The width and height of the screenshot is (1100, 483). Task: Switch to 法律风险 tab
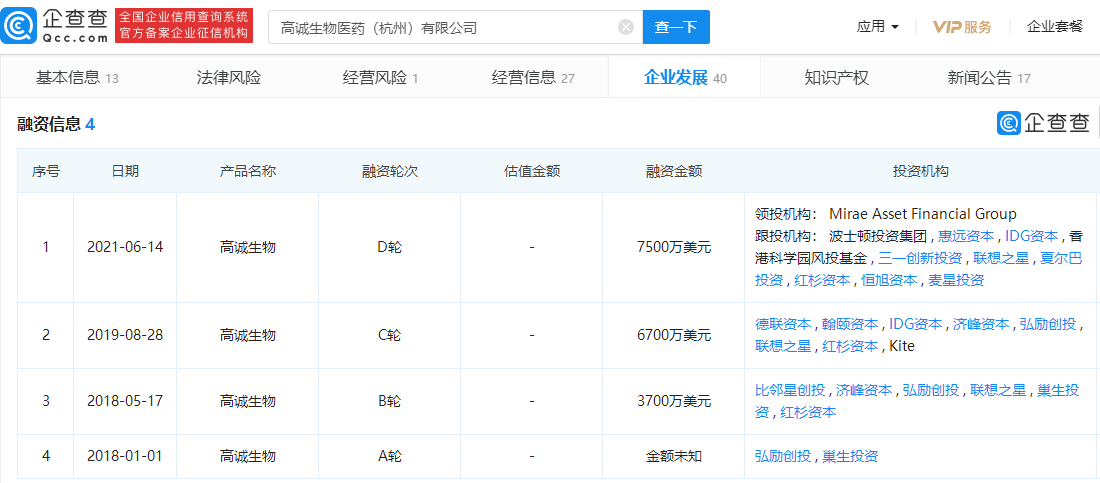tap(229, 78)
